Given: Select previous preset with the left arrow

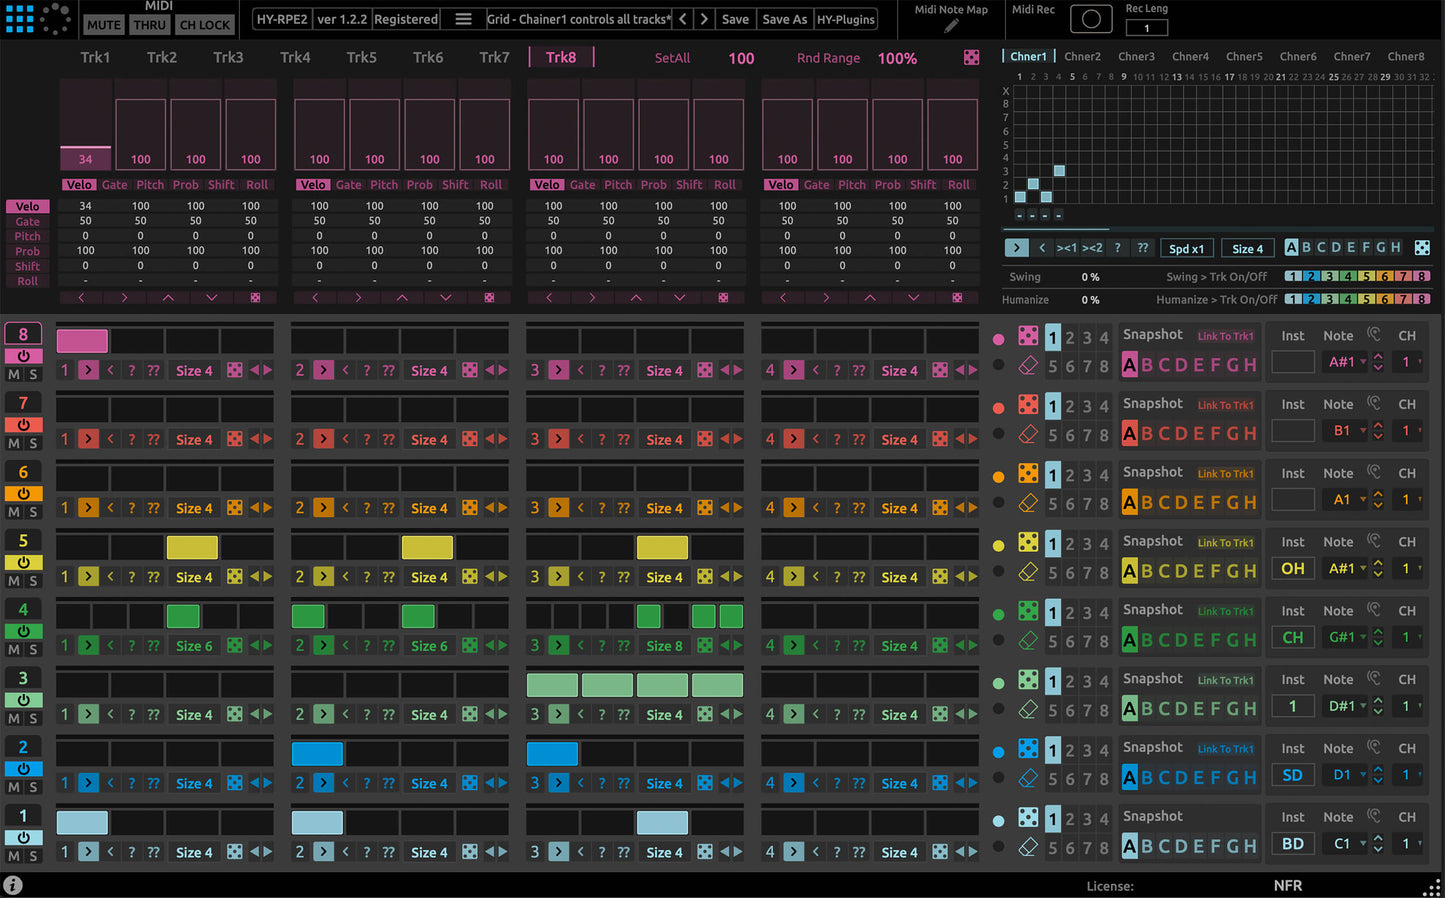Looking at the screenshot, I should [683, 19].
